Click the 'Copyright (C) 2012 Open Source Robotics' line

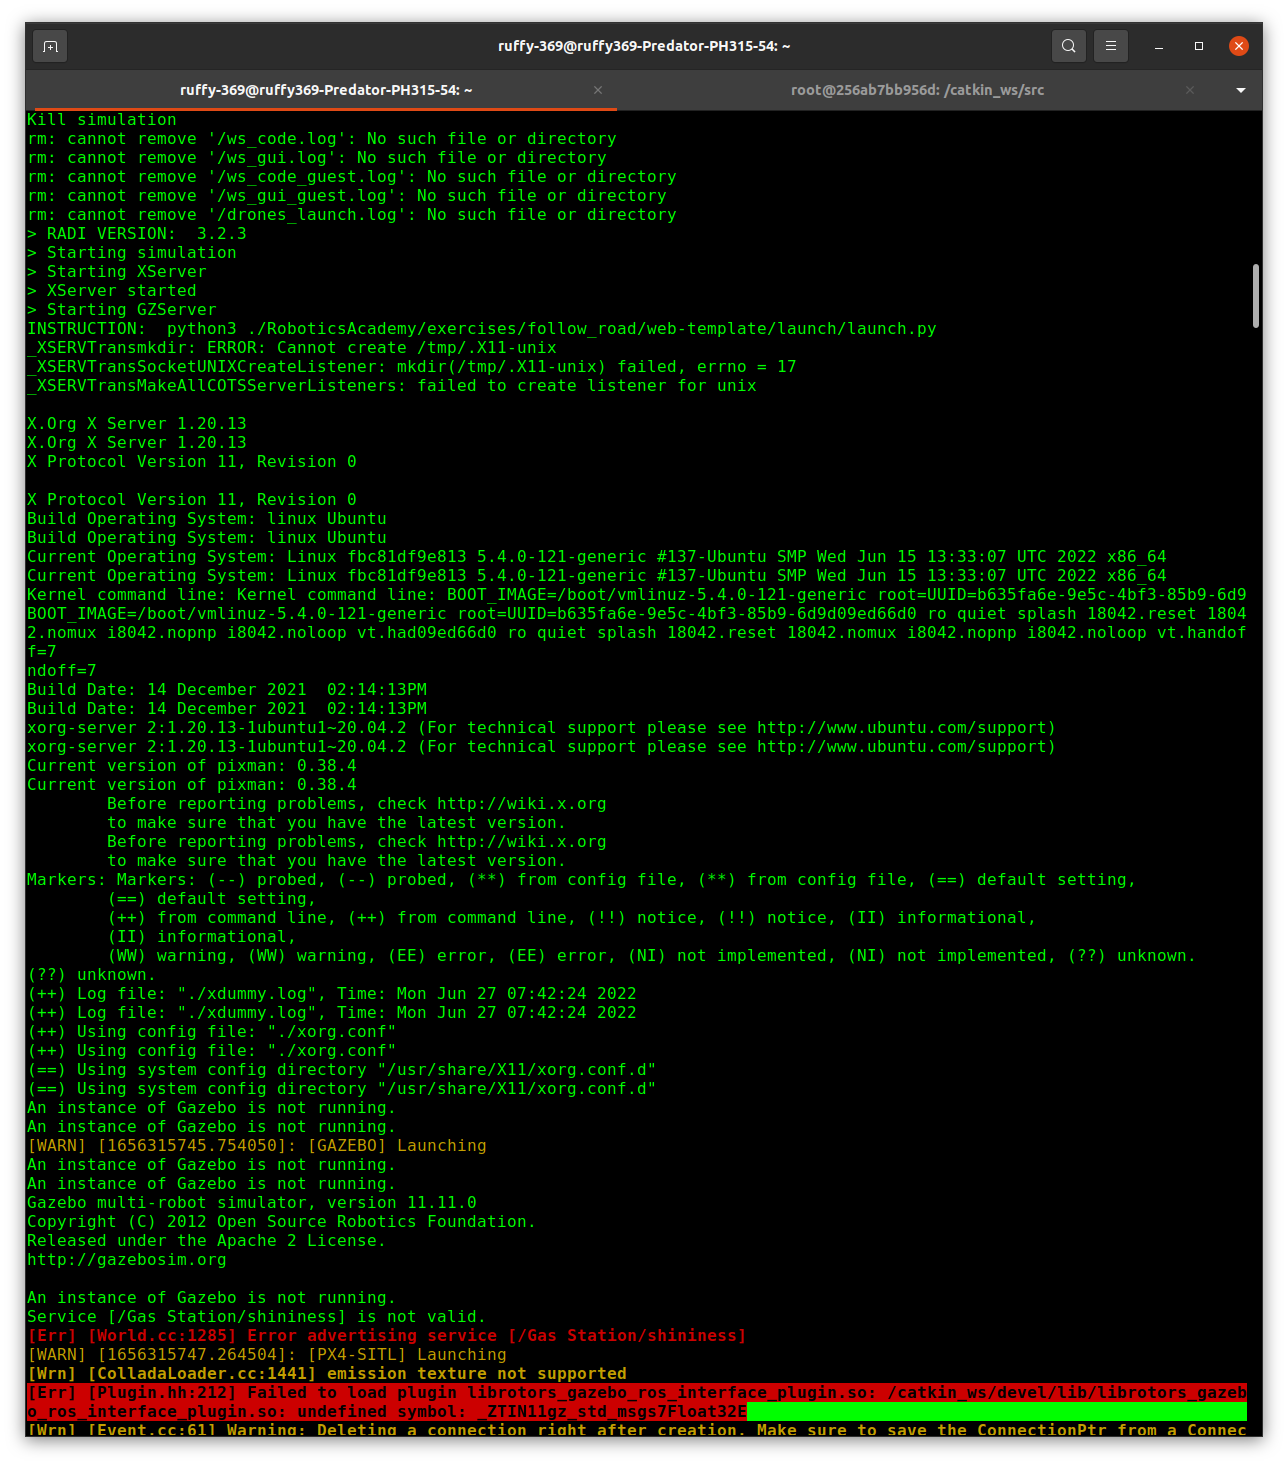pos(282,1222)
